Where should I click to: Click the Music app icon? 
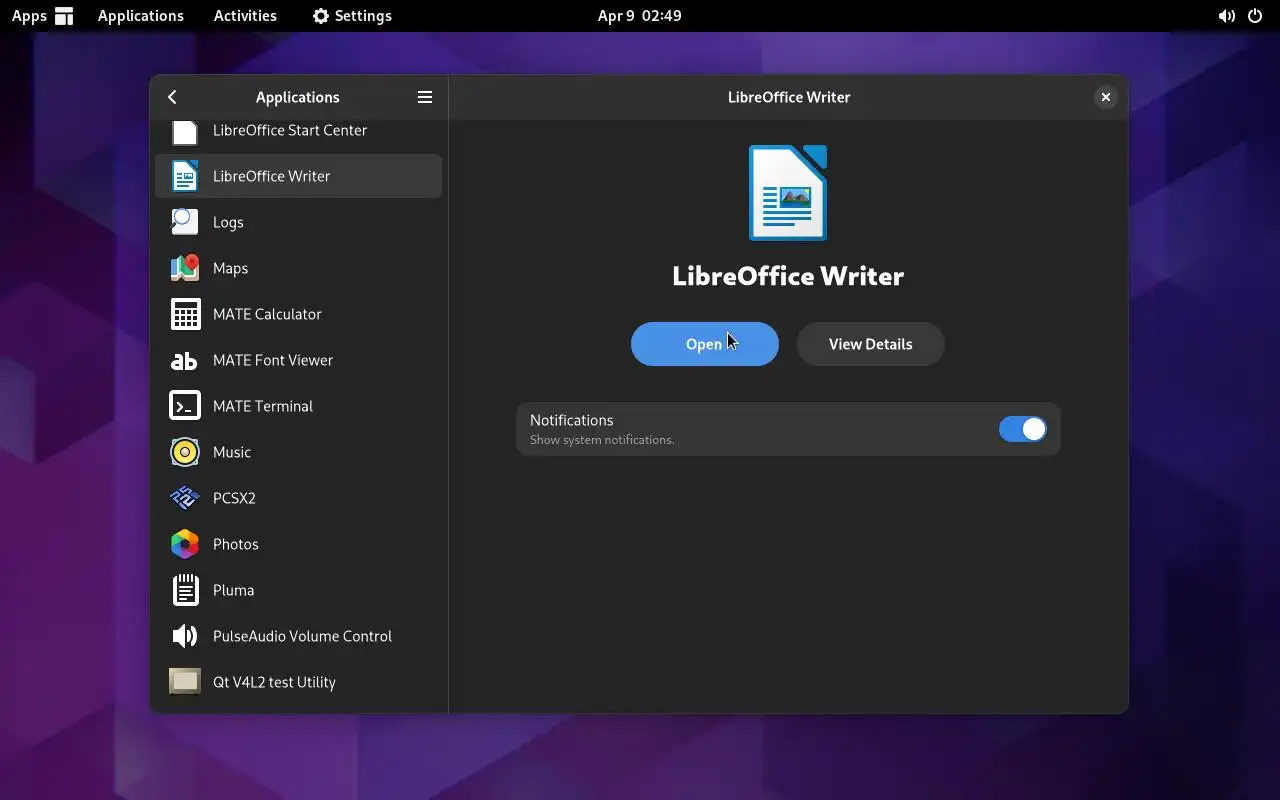[x=185, y=452]
